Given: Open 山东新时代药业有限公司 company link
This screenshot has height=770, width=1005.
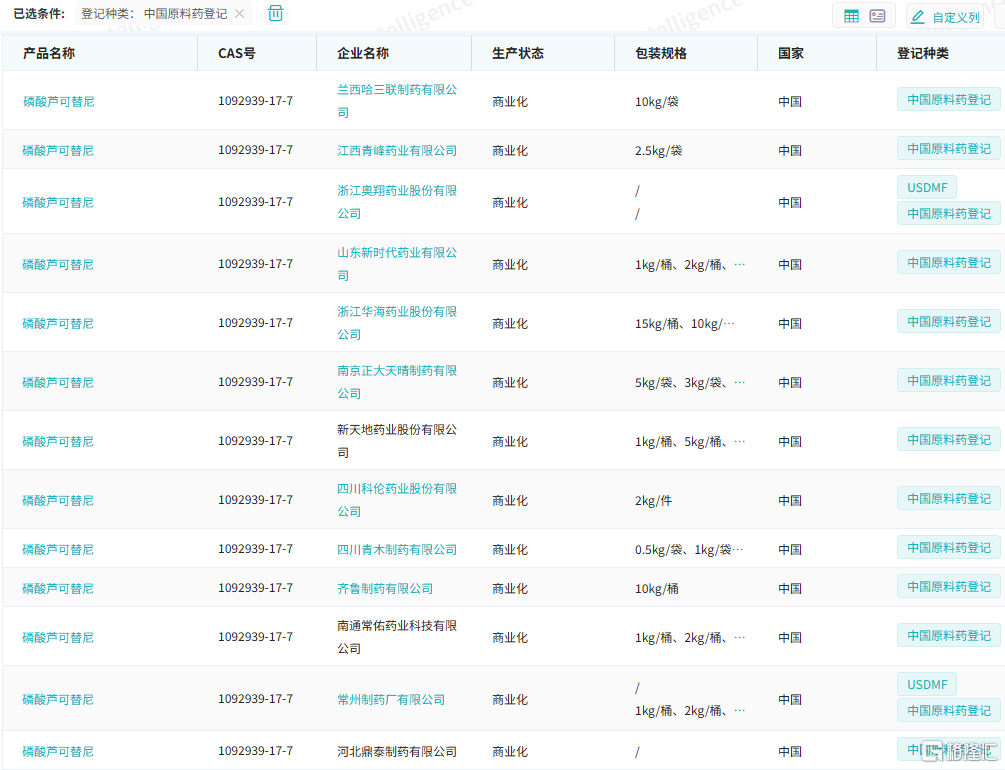Looking at the screenshot, I should (x=397, y=264).
